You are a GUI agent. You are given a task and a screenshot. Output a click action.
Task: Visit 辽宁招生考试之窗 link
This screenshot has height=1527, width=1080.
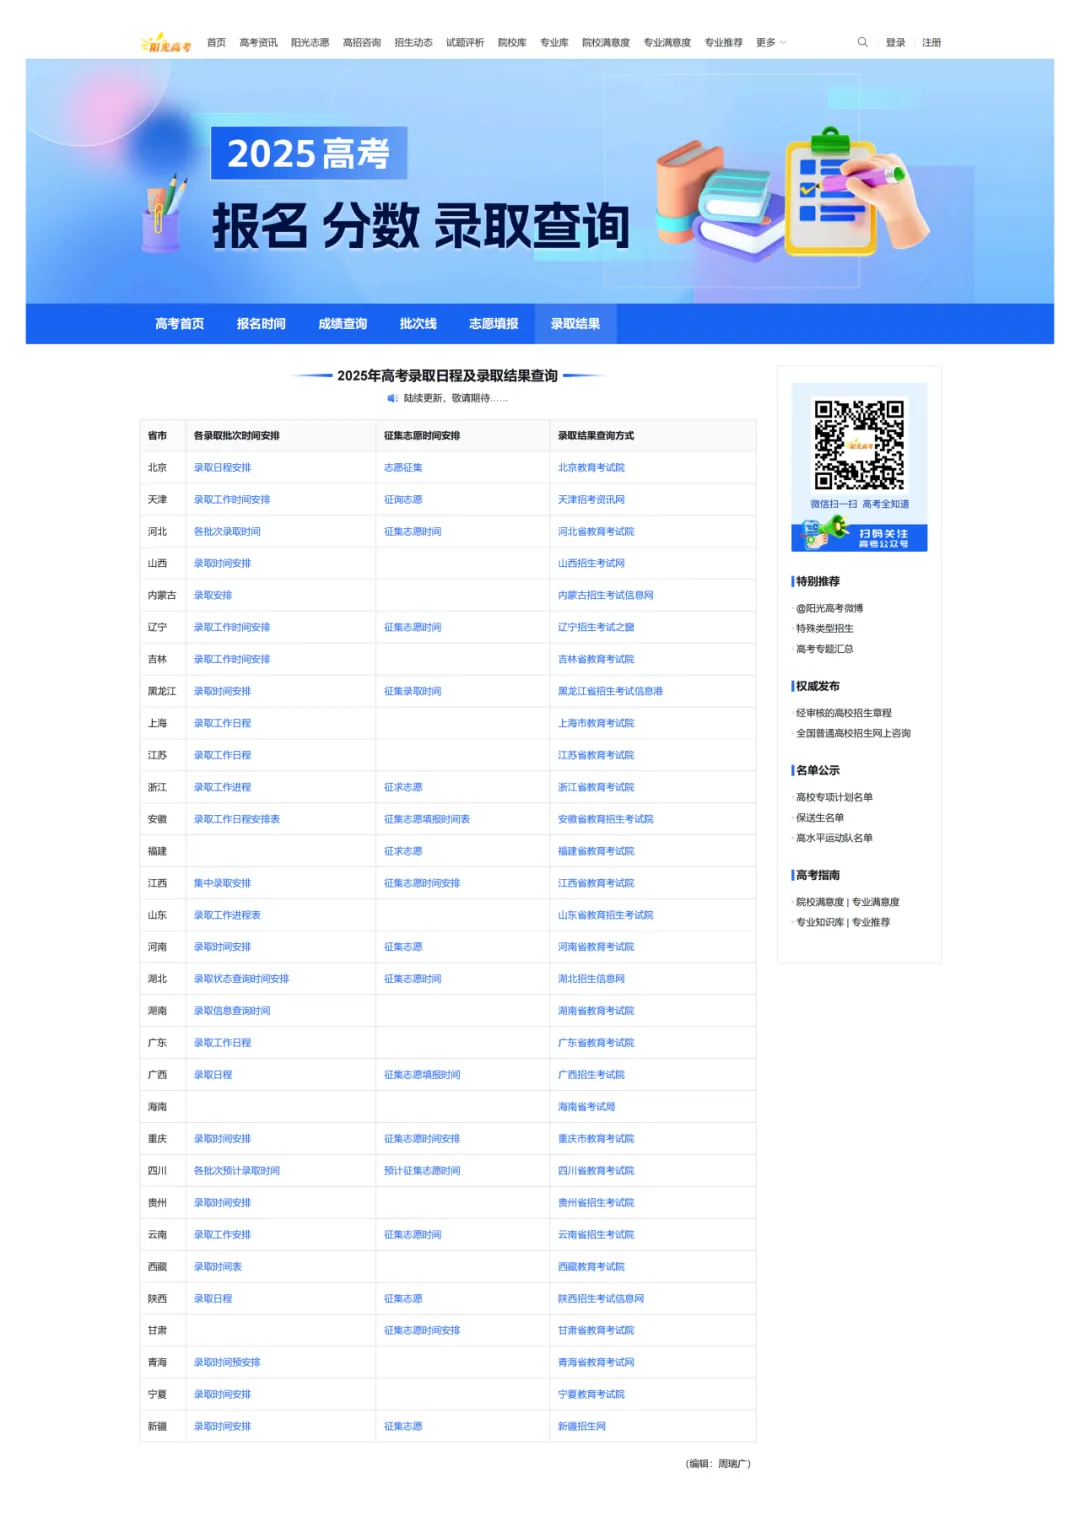point(596,628)
